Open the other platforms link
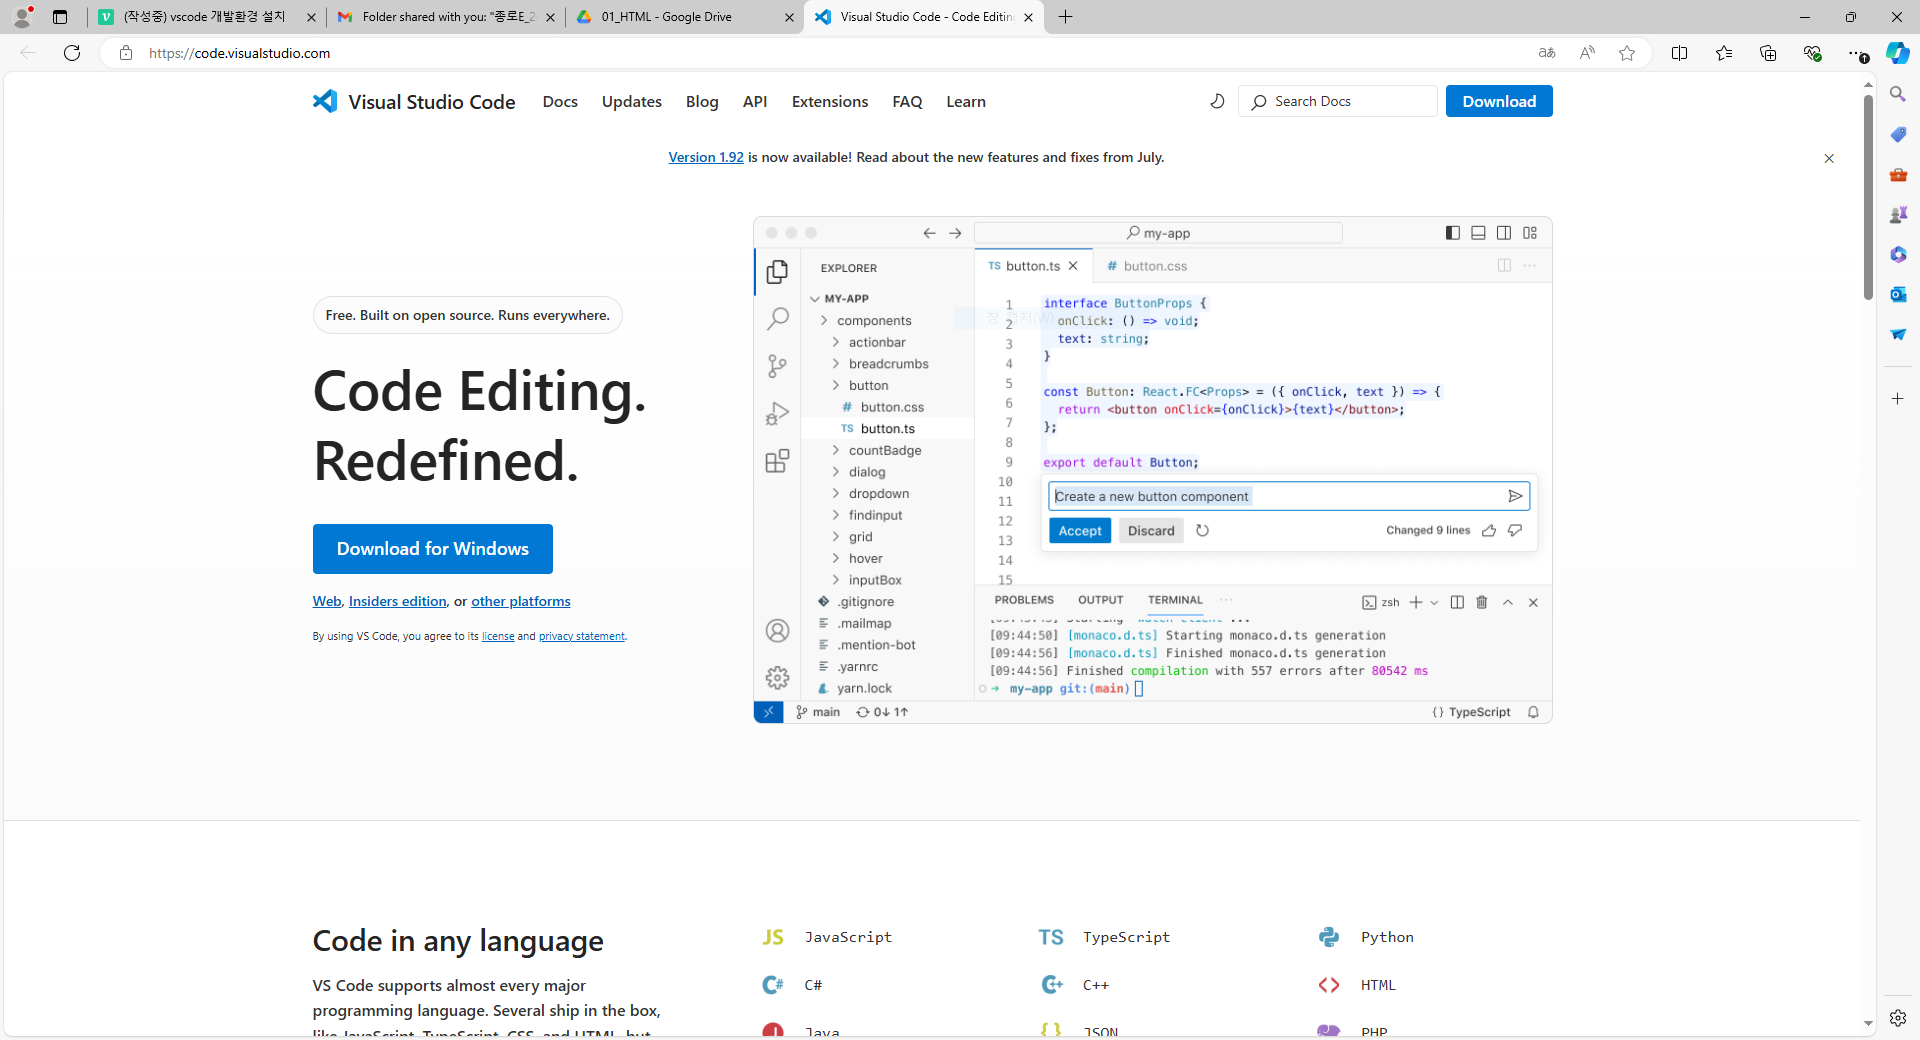1920x1040 pixels. pos(521,601)
